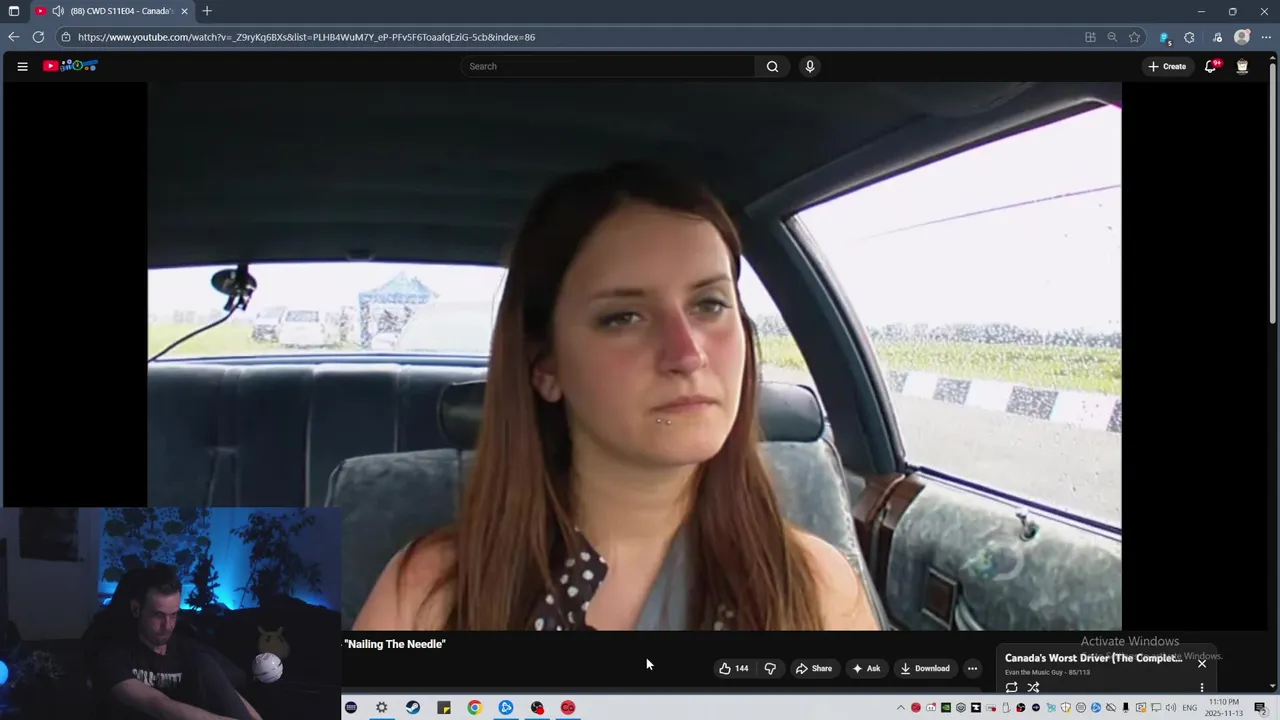Toggle playlist shuffle
1280x720 pixels.
pyautogui.click(x=1033, y=687)
